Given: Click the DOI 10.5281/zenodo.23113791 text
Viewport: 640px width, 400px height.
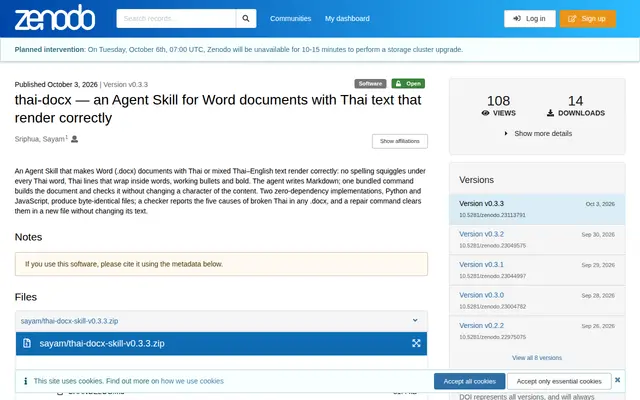Looking at the screenshot, I should pos(492,215).
